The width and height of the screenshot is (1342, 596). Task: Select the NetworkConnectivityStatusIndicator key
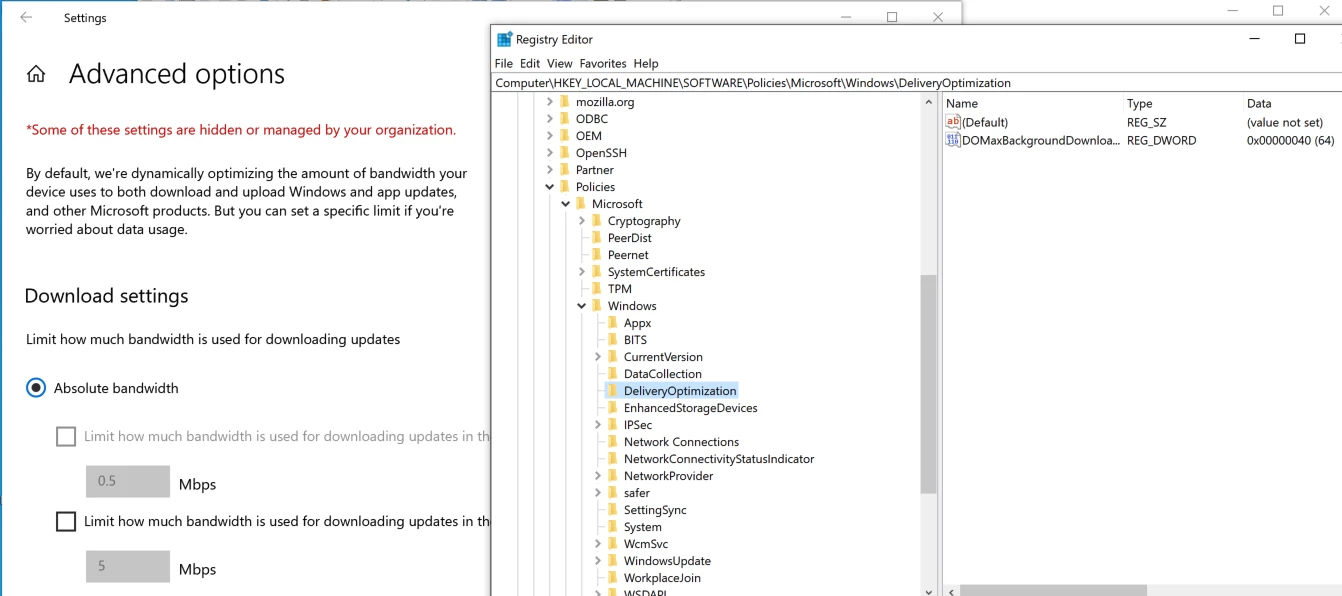point(719,459)
